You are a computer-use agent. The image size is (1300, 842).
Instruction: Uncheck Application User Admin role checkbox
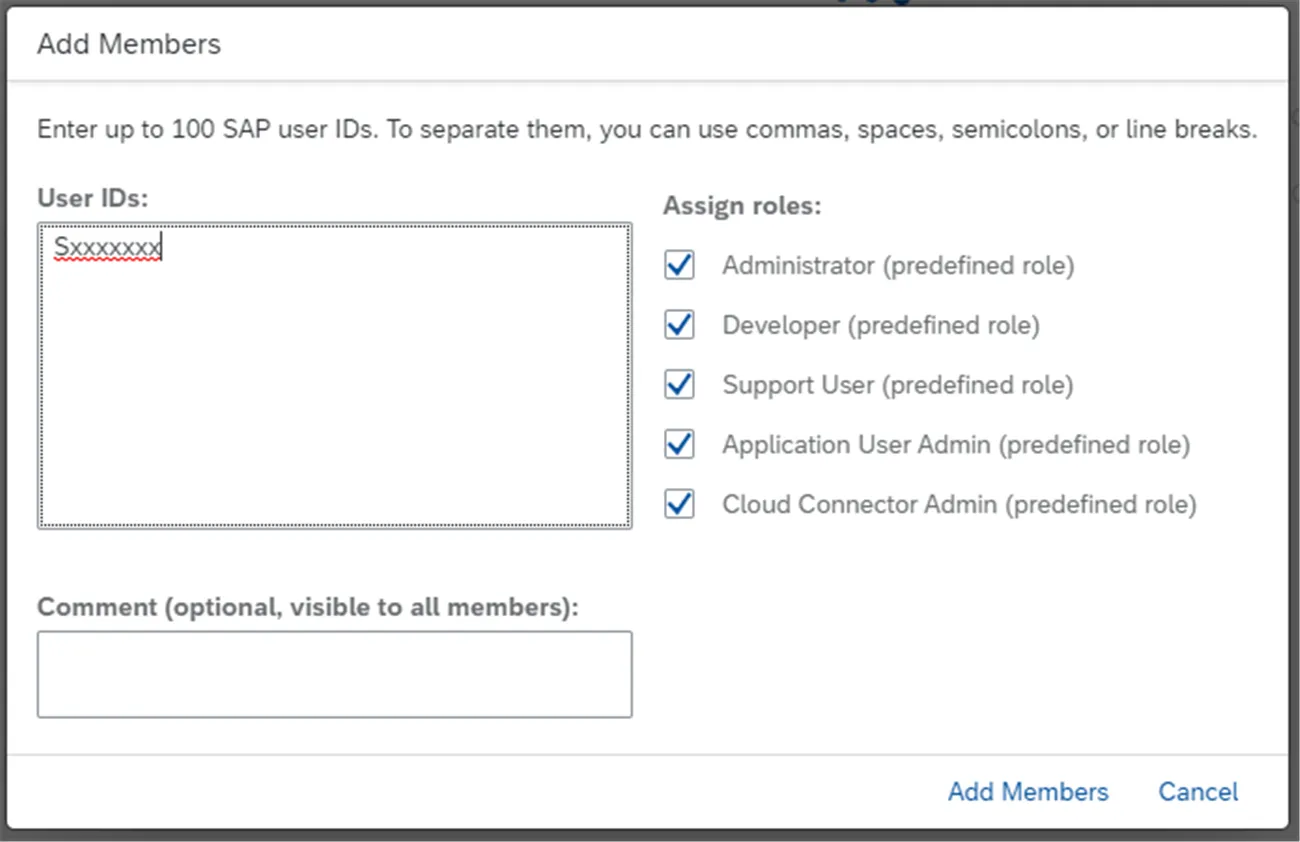point(680,444)
